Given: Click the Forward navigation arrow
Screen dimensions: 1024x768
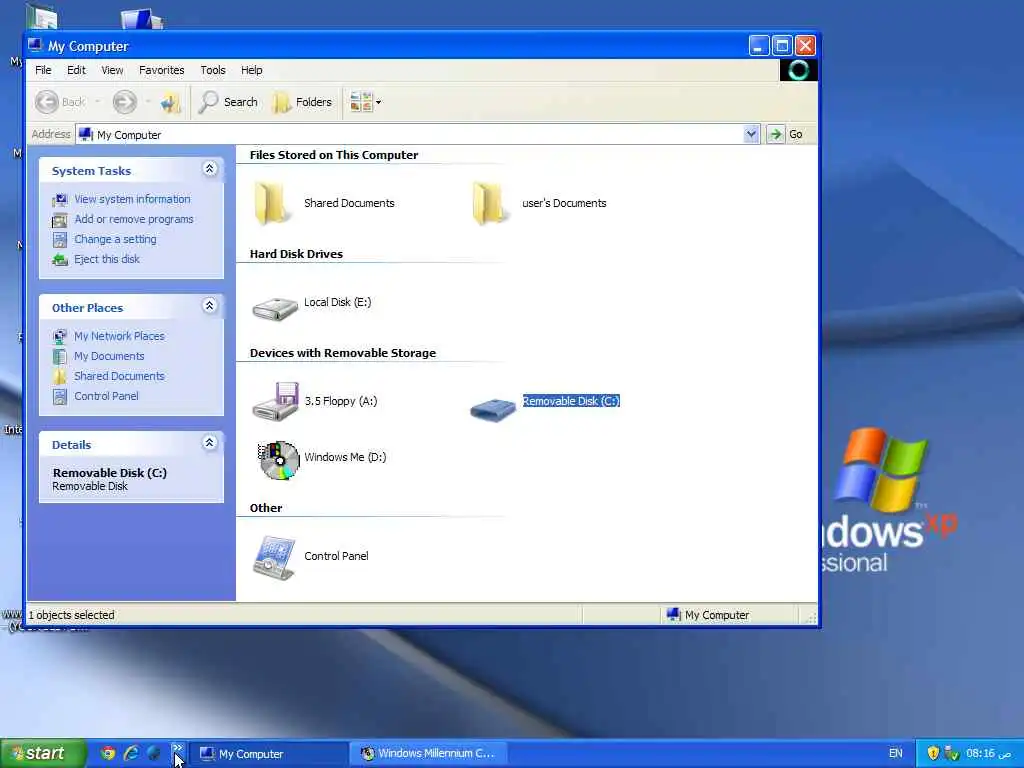Looking at the screenshot, I should point(125,102).
